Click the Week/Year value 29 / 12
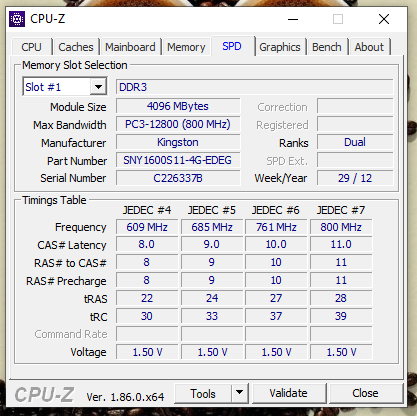 pos(355,178)
